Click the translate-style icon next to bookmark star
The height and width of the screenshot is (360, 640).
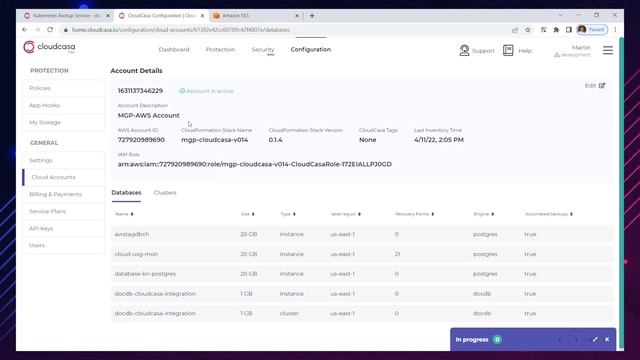tap(543, 30)
